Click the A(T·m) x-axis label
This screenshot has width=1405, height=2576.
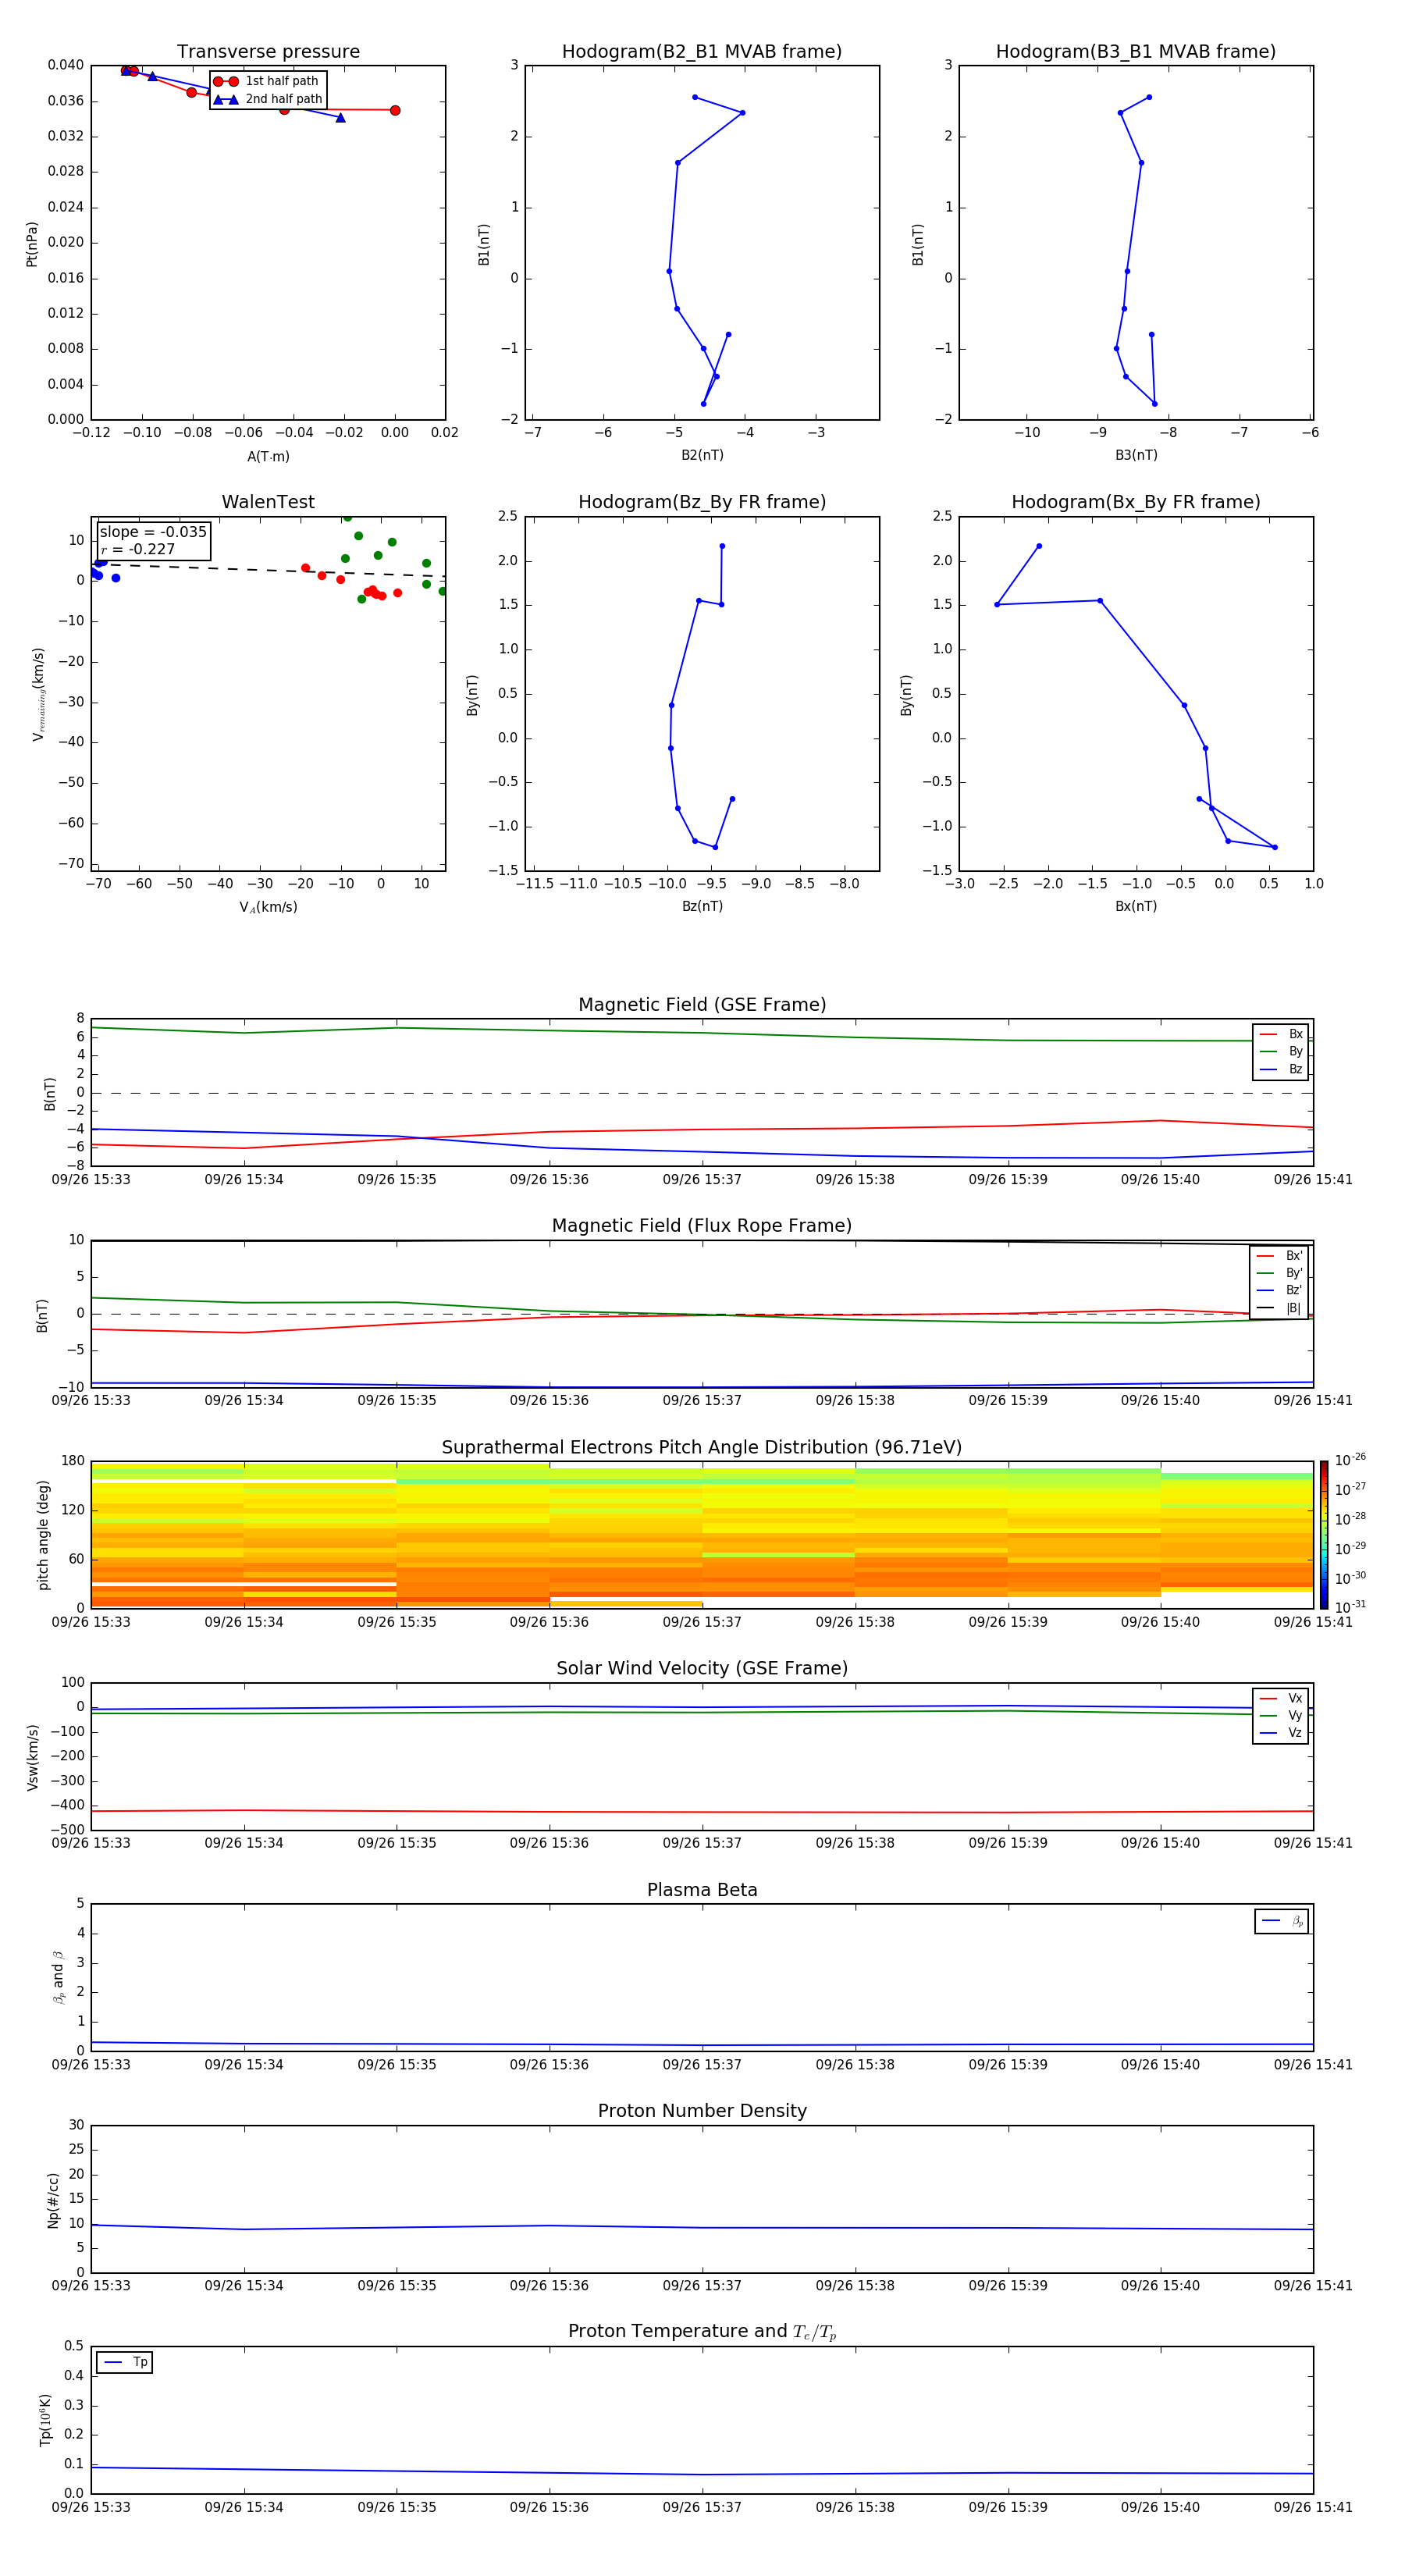pos(268,457)
